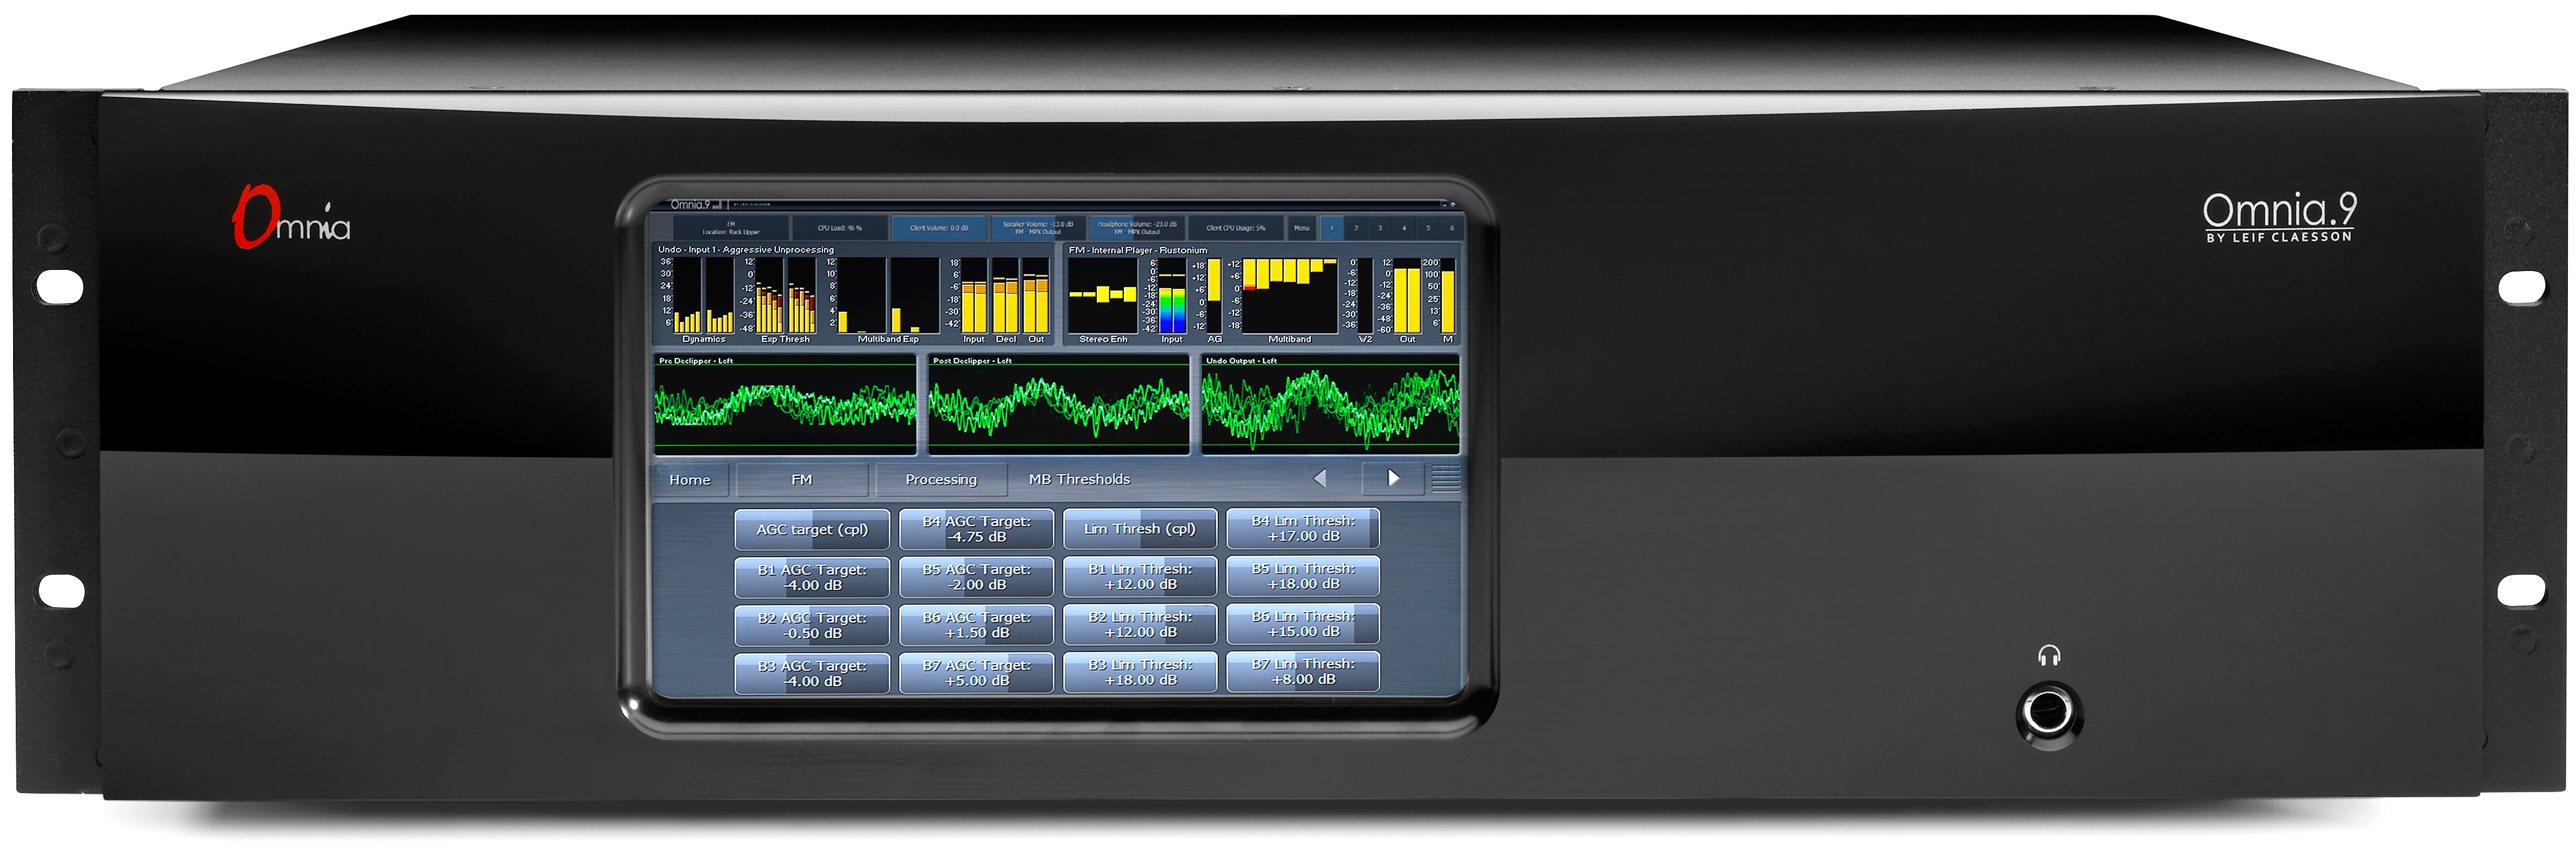Image resolution: width=2576 pixels, height=857 pixels.
Task: Adjust the B2 AGC Target -0.50 dB slider
Action: [x=811, y=625]
